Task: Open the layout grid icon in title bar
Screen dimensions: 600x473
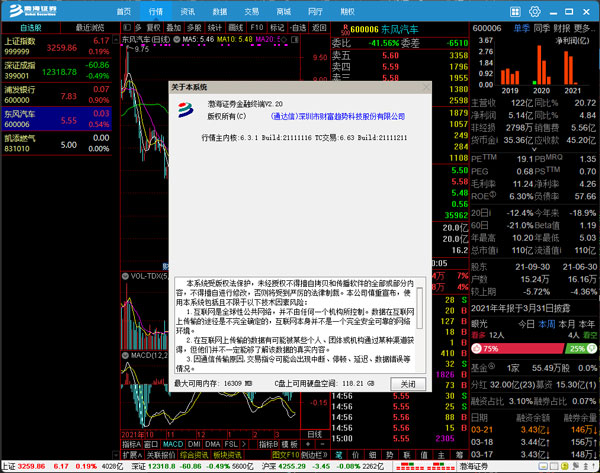Action: coord(515,12)
